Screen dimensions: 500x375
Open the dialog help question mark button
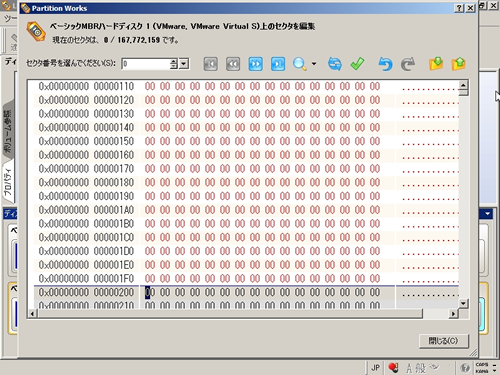click(x=459, y=8)
